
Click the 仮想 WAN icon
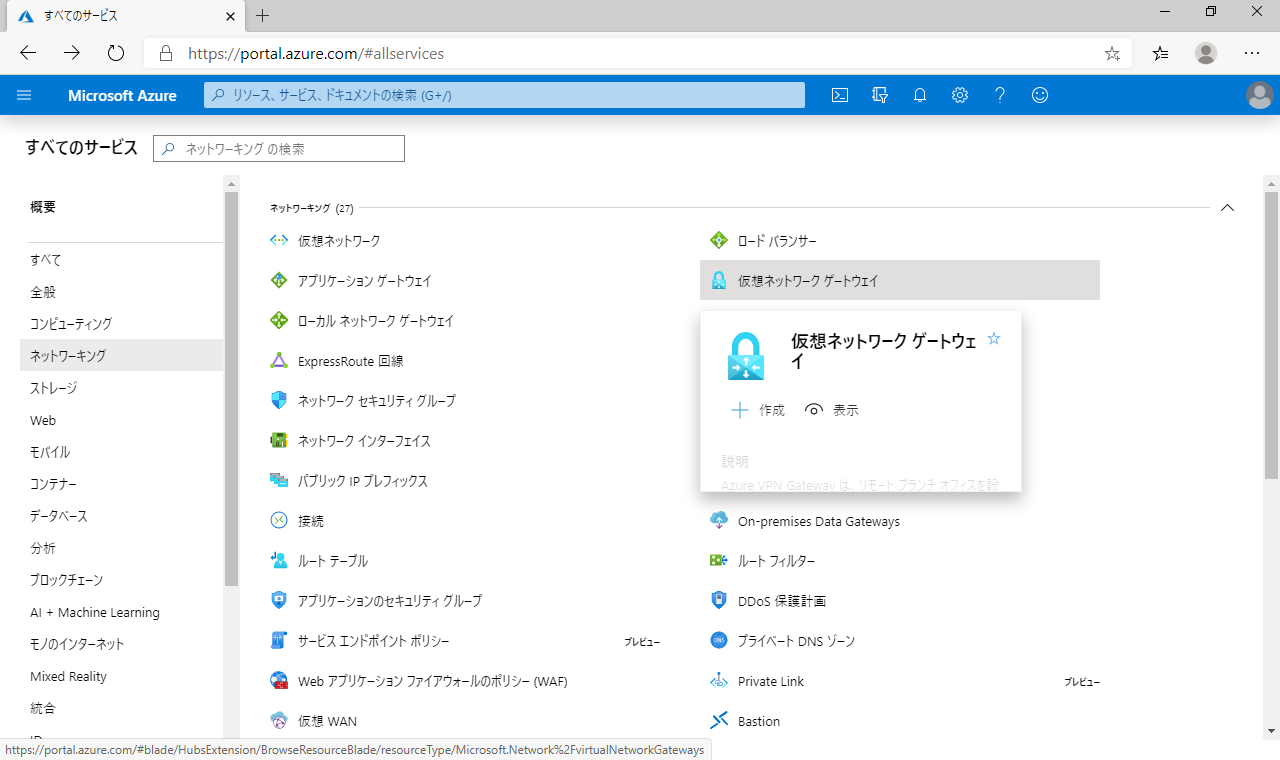coord(279,721)
